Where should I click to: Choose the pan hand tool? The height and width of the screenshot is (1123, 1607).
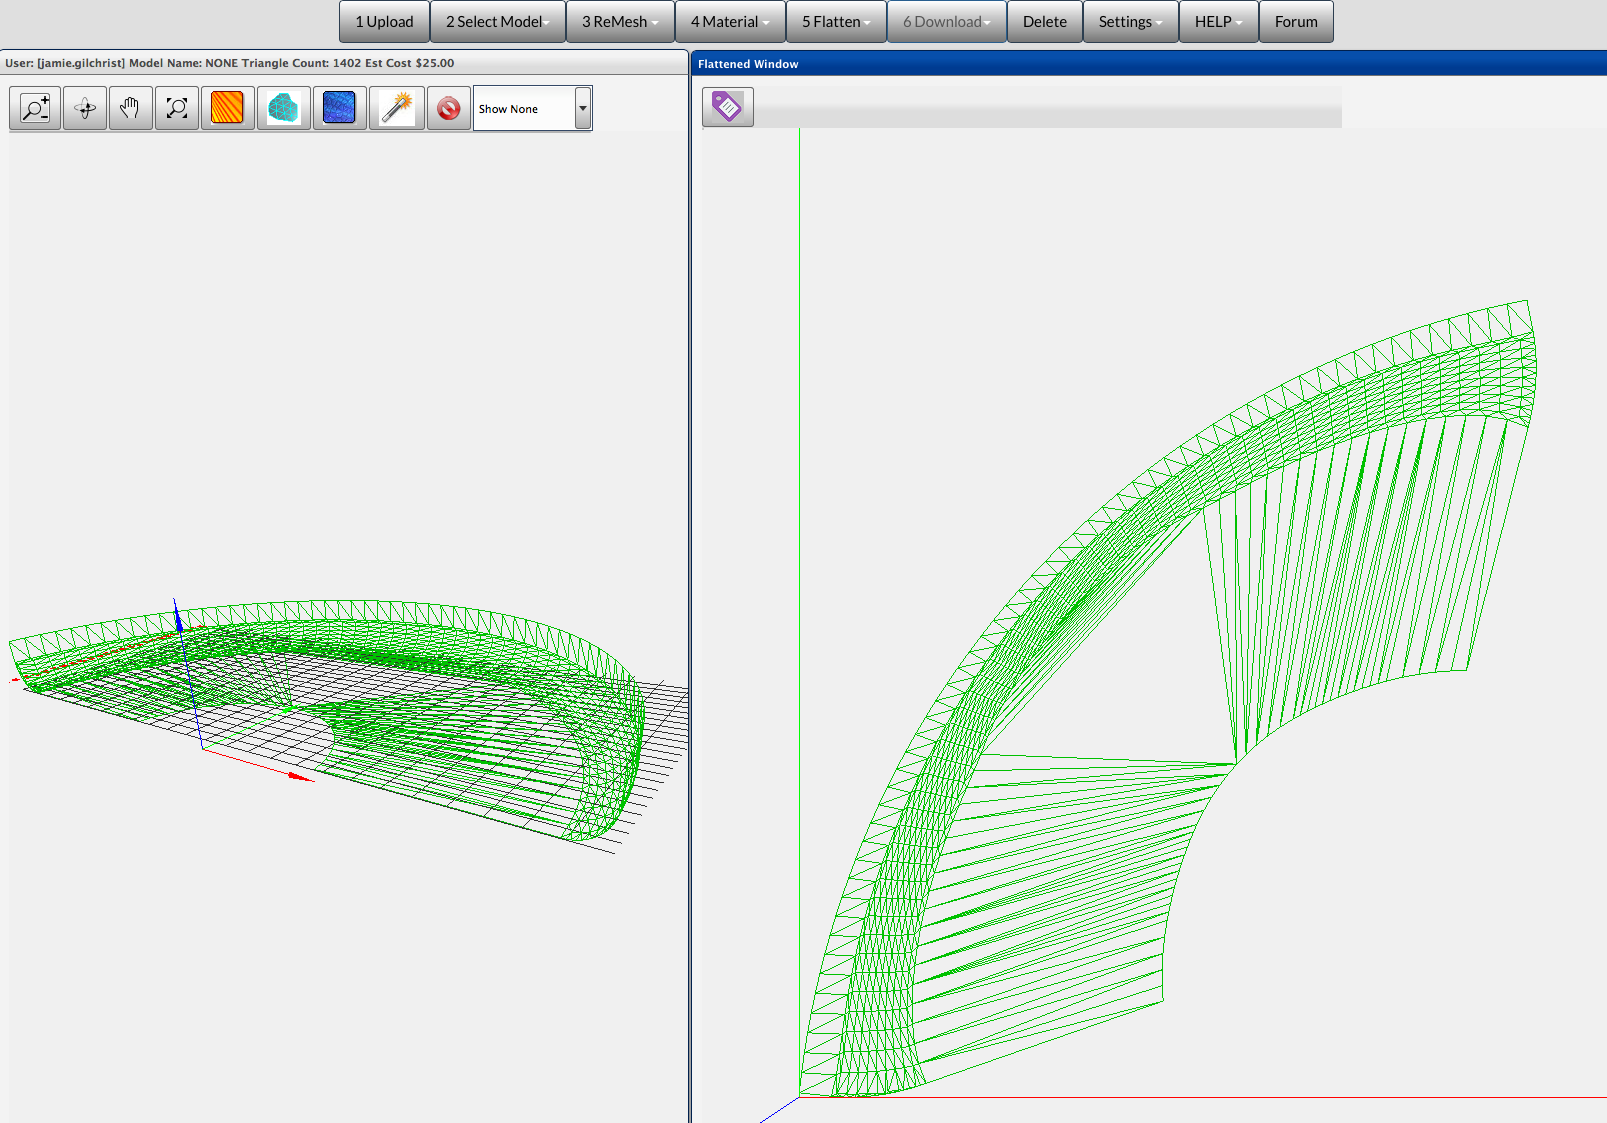pyautogui.click(x=130, y=108)
